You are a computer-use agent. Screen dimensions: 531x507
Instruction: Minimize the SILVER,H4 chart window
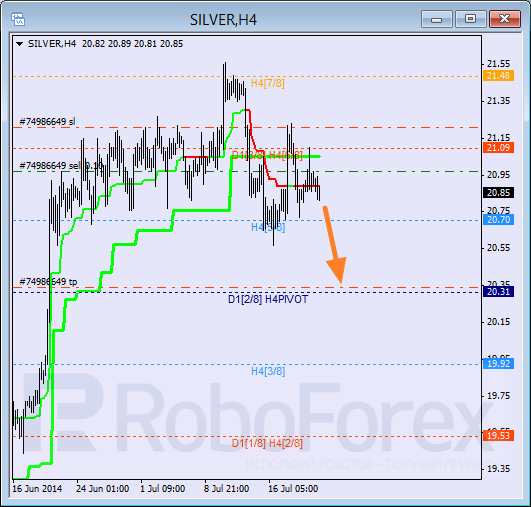(437, 19)
